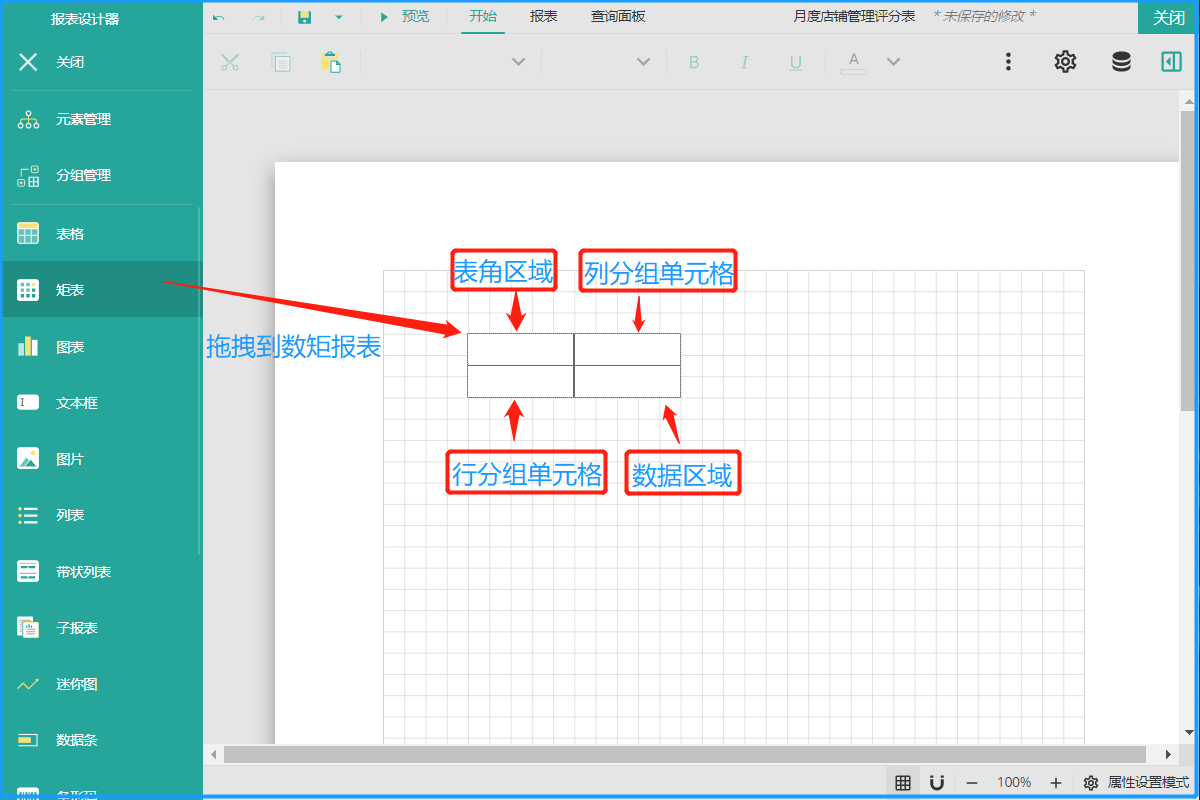Open the font family dropdown
The width and height of the screenshot is (1200, 800).
pyautogui.click(x=518, y=62)
